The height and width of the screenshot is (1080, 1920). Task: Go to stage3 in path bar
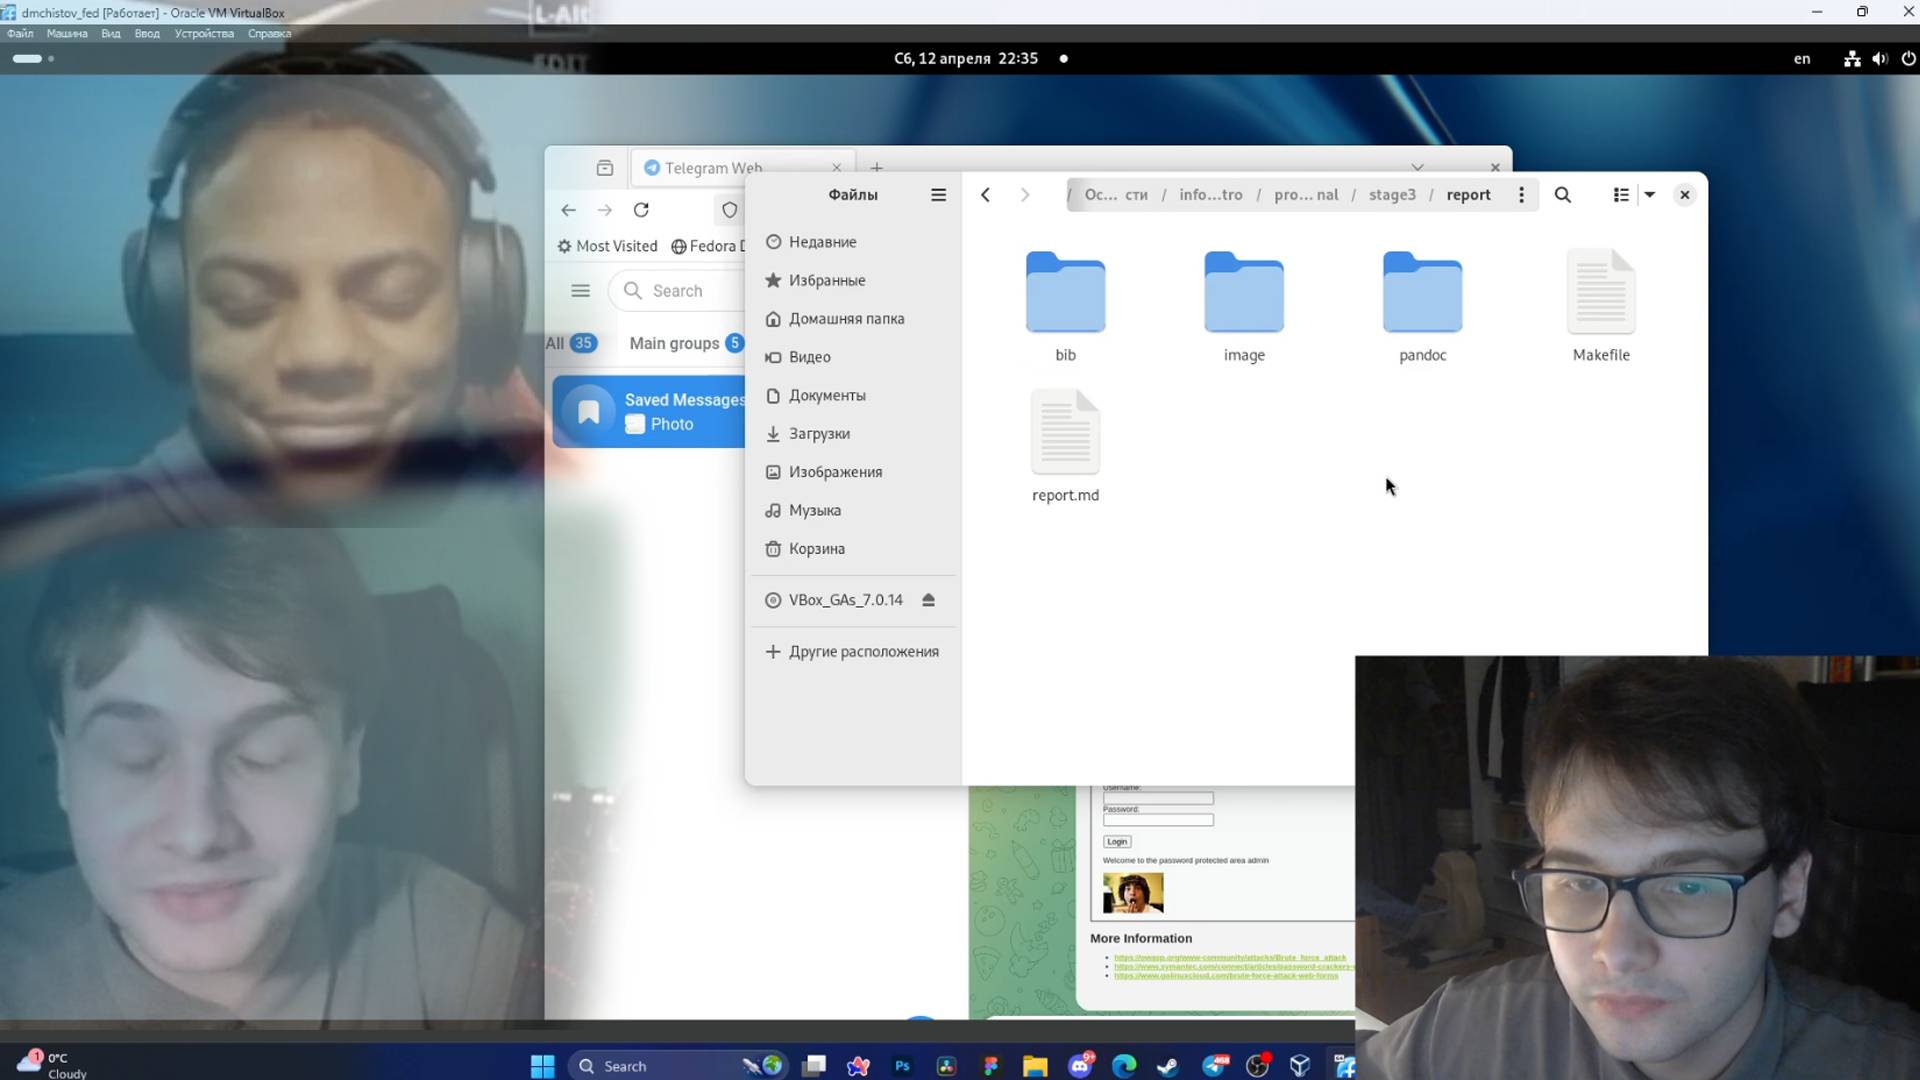(x=1392, y=195)
